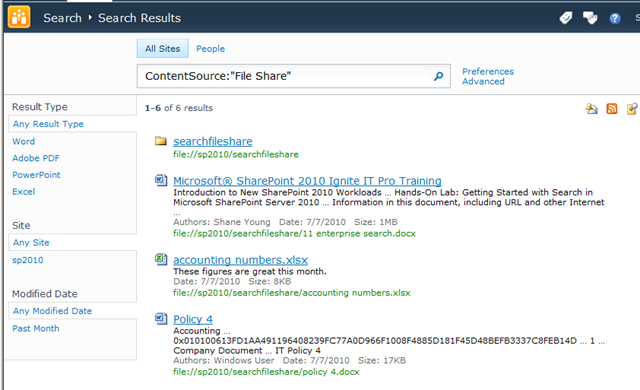Click 'Authors: Shane Young' metadata text
640x390 pixels.
click(x=222, y=222)
